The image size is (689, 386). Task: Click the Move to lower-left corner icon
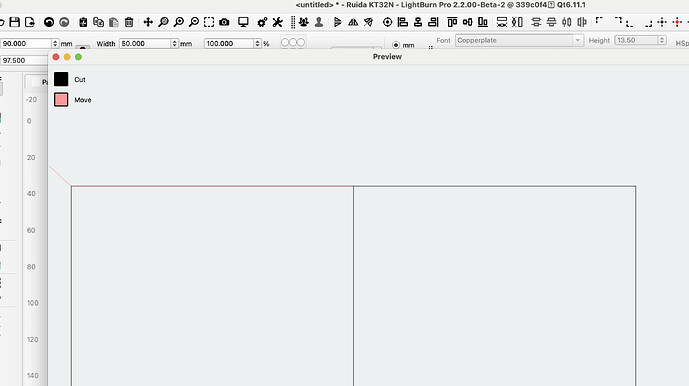point(630,24)
